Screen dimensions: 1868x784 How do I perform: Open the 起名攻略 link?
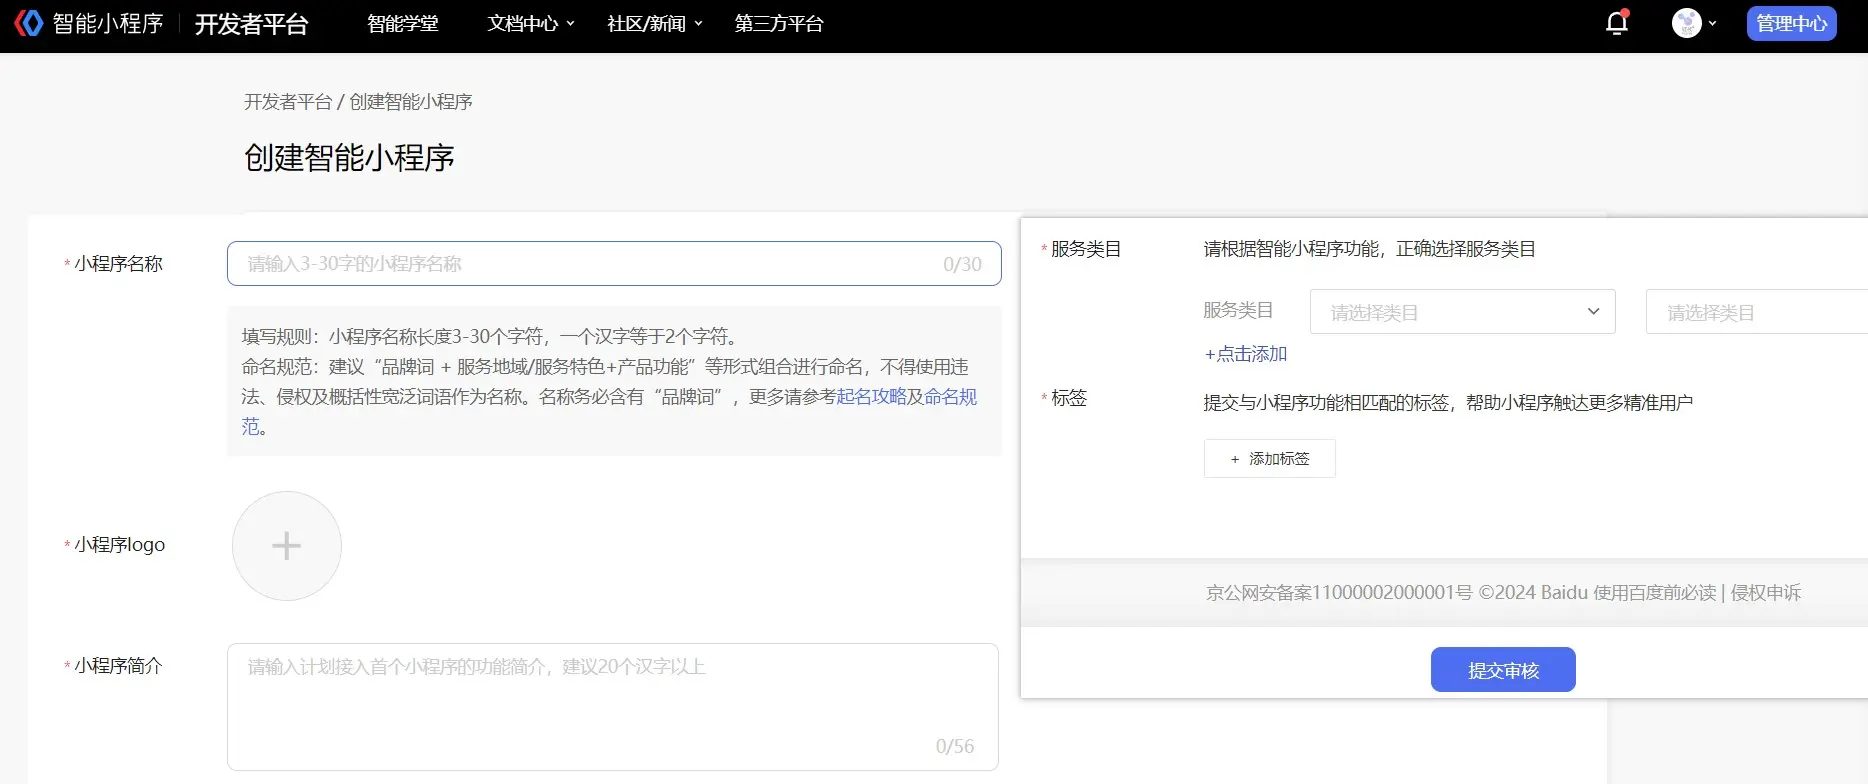pos(871,397)
